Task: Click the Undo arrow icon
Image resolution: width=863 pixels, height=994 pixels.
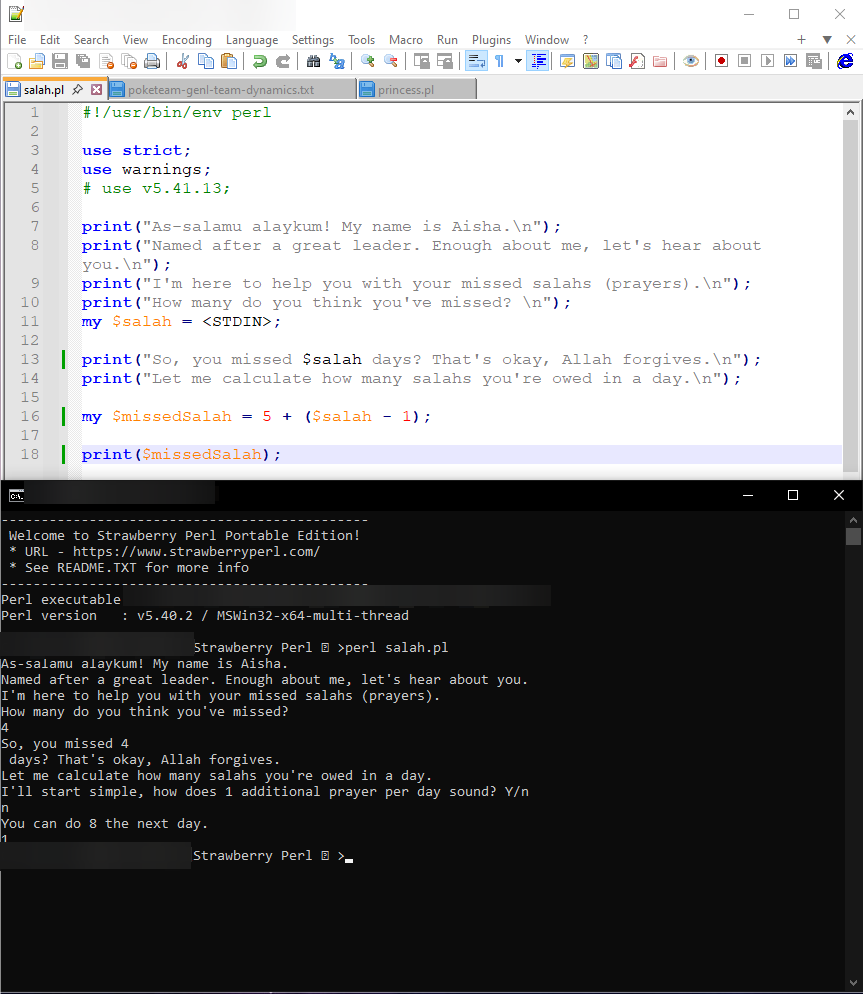Action: pos(260,61)
